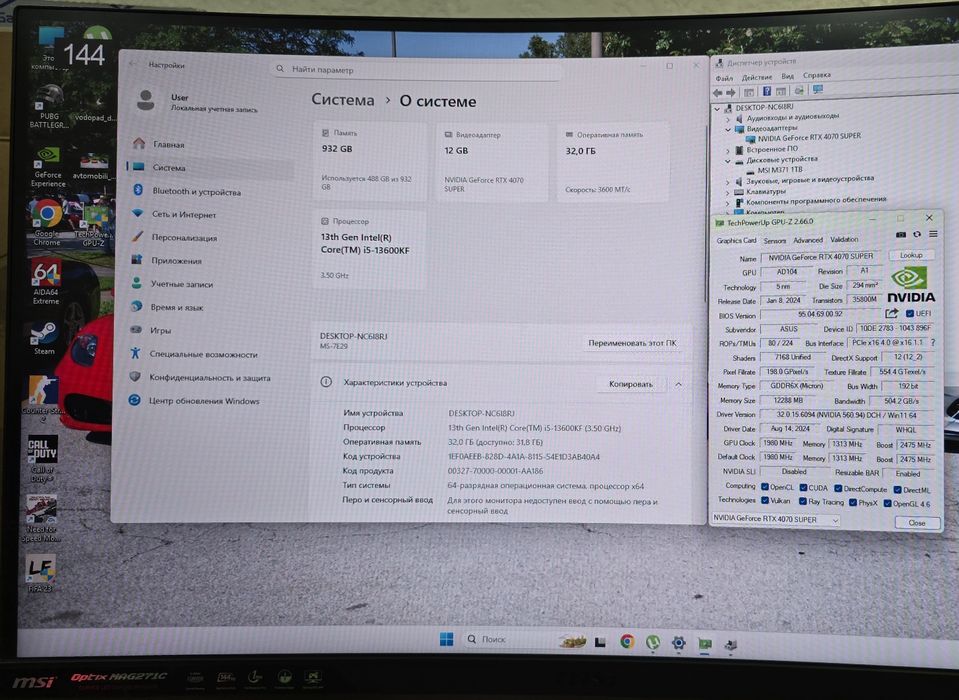Image resolution: width=959 pixels, height=700 pixels.
Task: Open PUBG Battlegrounds desktop shortcut
Action: [x=49, y=105]
